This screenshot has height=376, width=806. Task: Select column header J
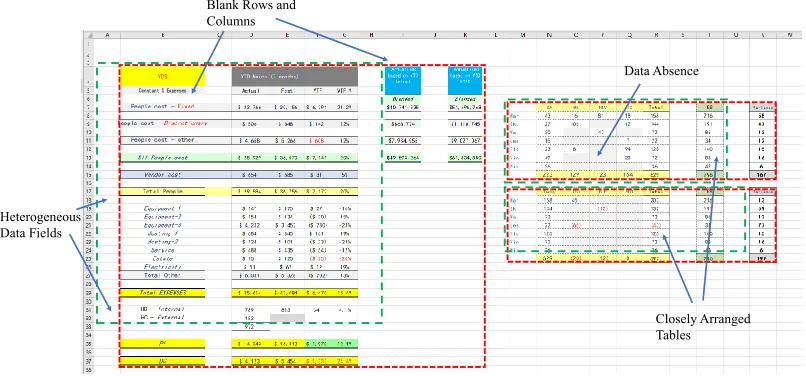click(x=434, y=35)
